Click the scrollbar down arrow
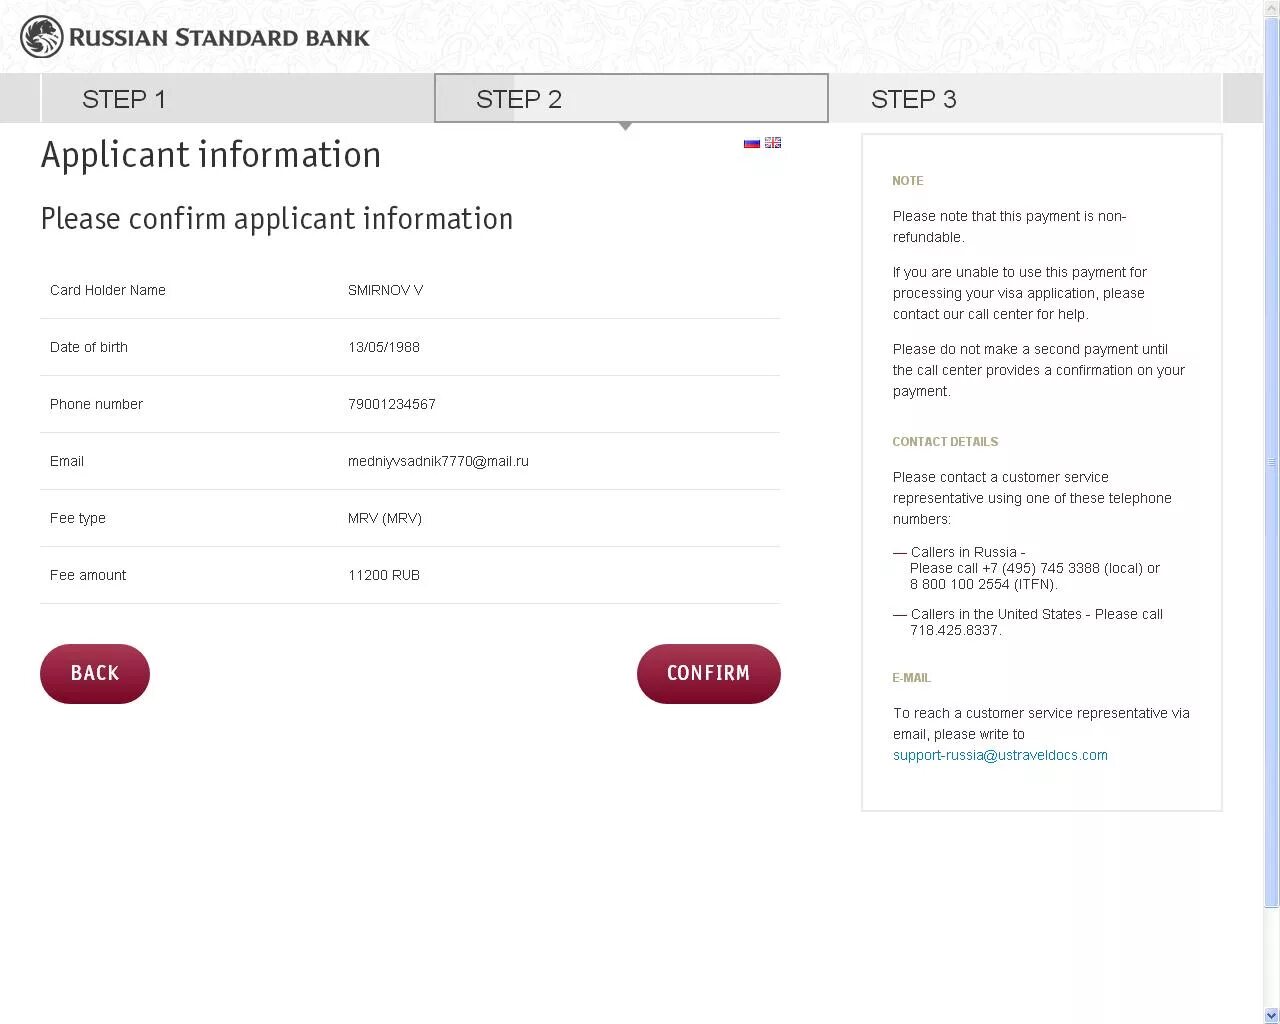1280x1024 pixels. 1271,1015
